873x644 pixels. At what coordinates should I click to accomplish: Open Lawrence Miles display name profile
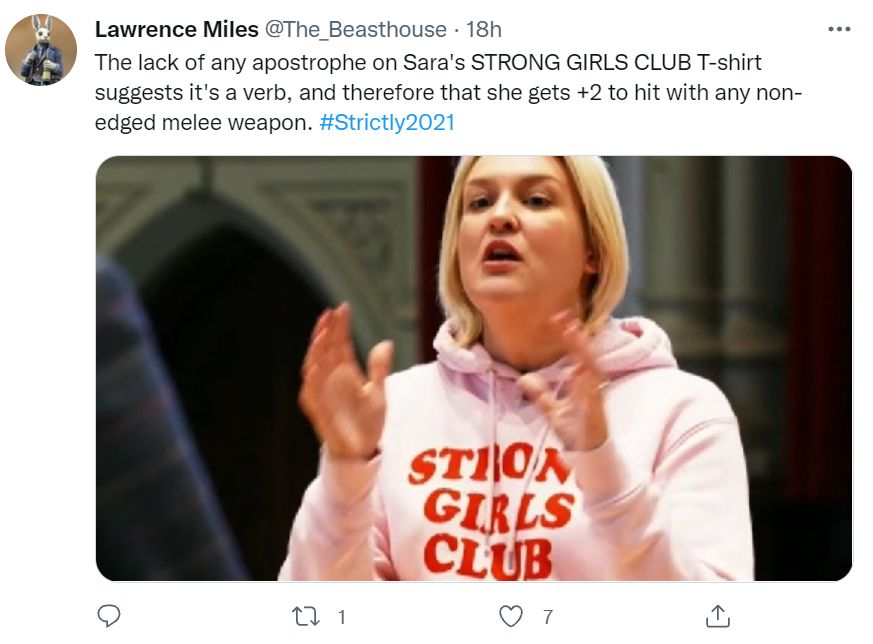pyautogui.click(x=175, y=30)
